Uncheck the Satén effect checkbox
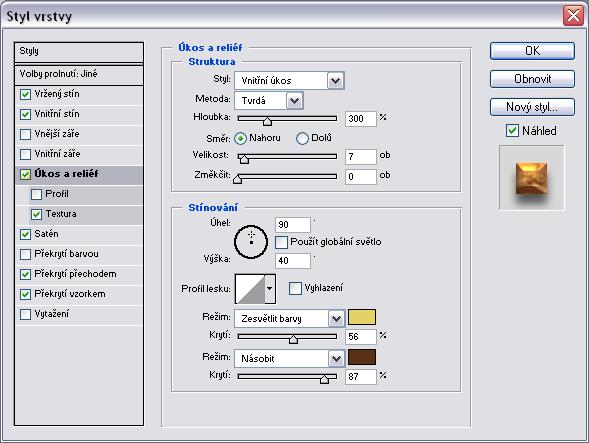The height and width of the screenshot is (443, 589). tap(25, 234)
